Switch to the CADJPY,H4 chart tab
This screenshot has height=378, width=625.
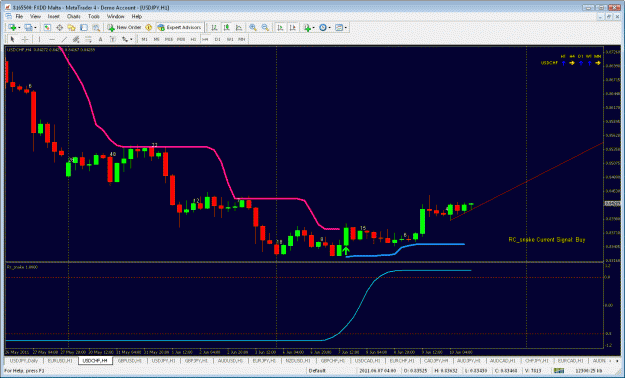coord(436,360)
